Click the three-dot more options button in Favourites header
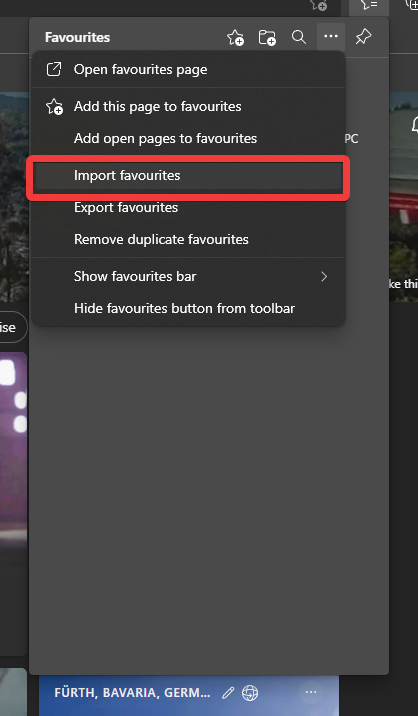Image resolution: width=418 pixels, height=716 pixels. click(x=331, y=37)
